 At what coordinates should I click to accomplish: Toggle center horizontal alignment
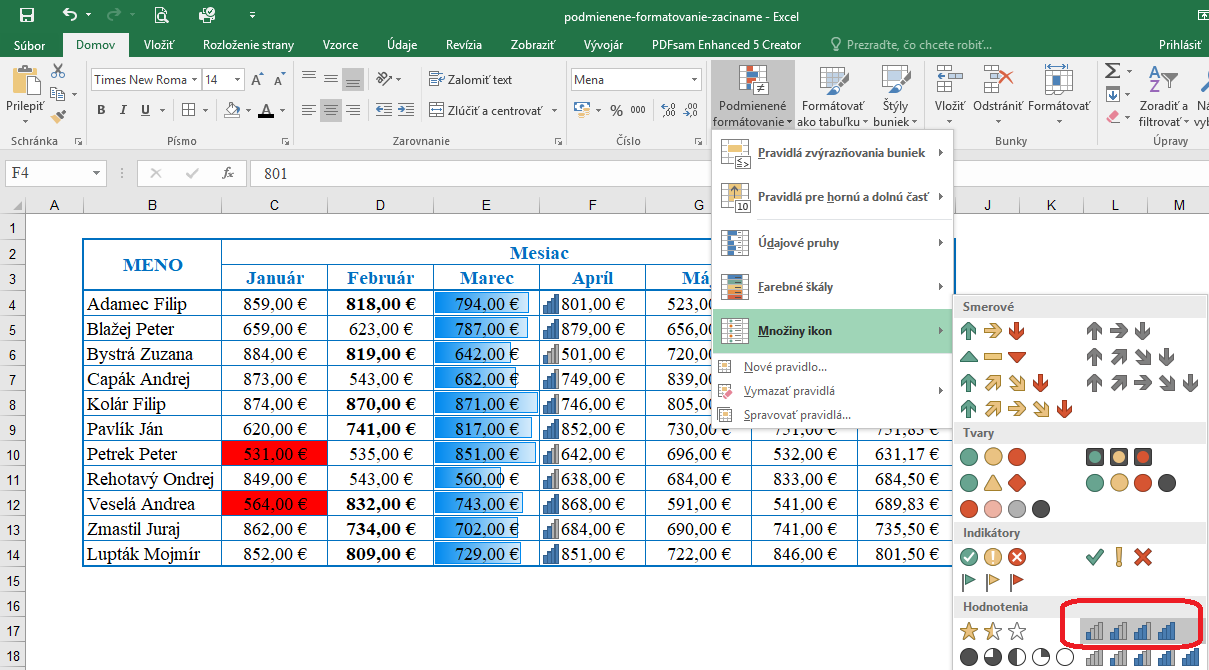[331, 110]
